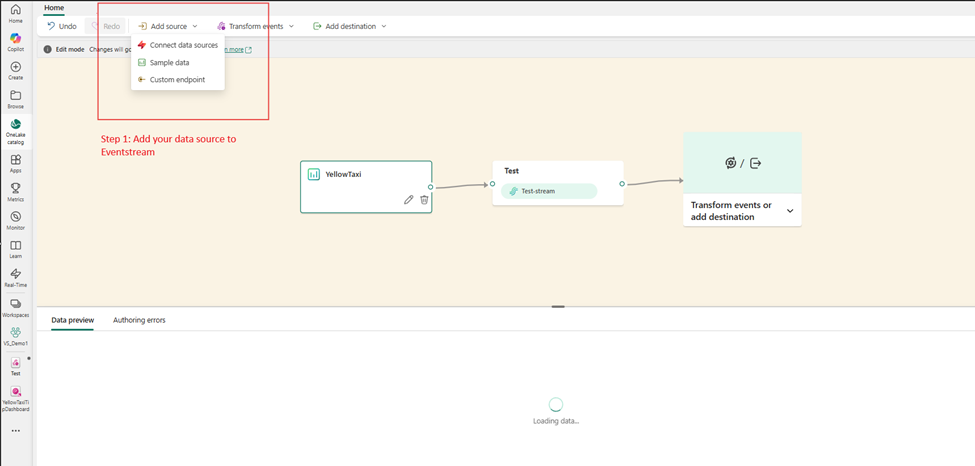Screen dimensions: 975x466
Task: Expand the Add source dropdown
Action: [168, 26]
